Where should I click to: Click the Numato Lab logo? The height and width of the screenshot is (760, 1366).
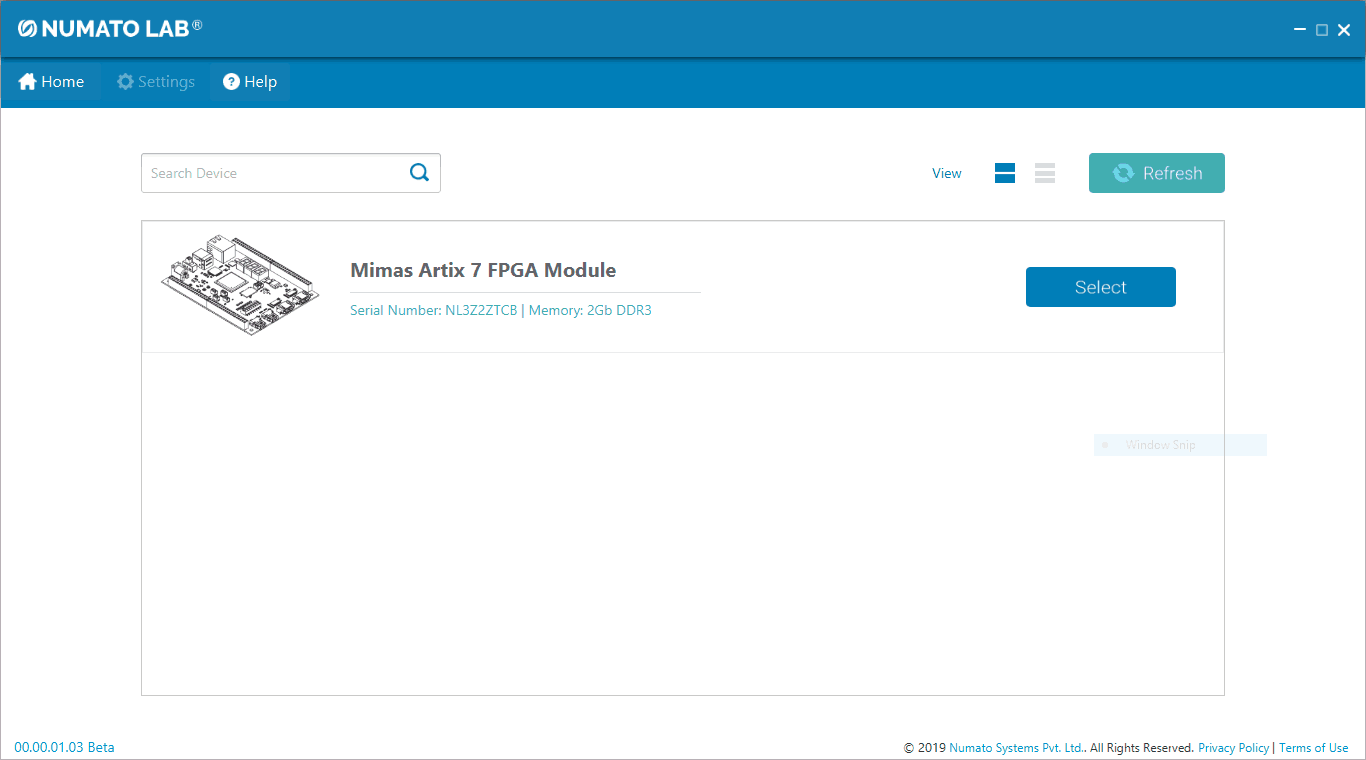[x=110, y=28]
